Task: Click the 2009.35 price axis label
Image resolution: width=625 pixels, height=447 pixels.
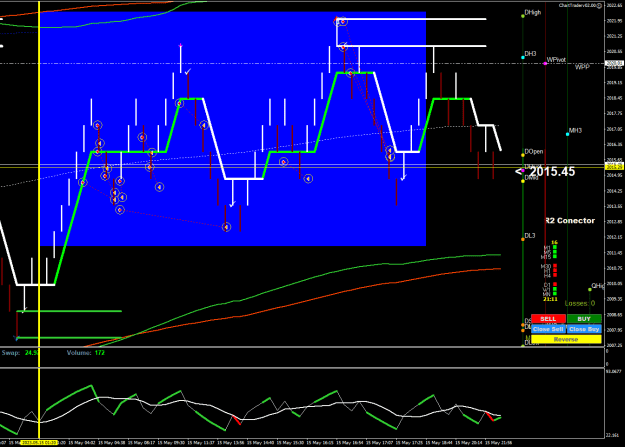Action: pyautogui.click(x=614, y=299)
